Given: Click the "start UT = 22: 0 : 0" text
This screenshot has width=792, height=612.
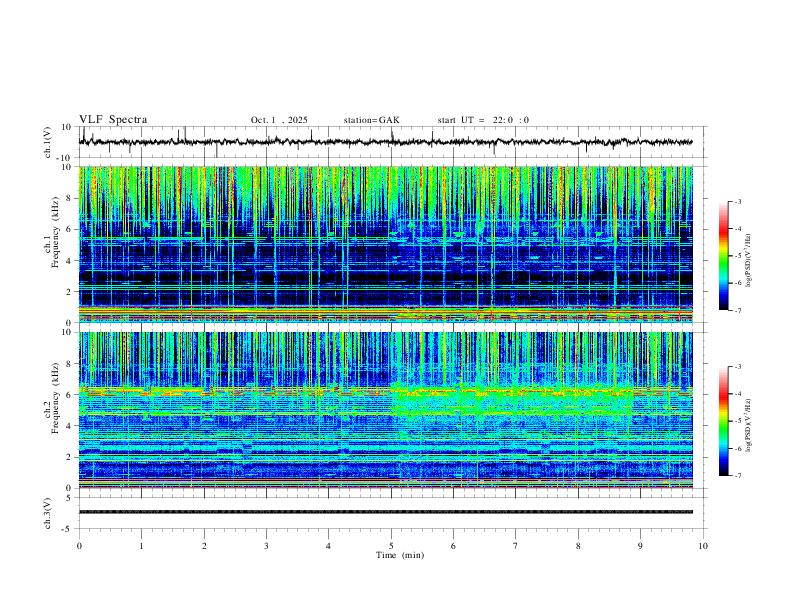Looking at the screenshot, I should click(483, 120).
